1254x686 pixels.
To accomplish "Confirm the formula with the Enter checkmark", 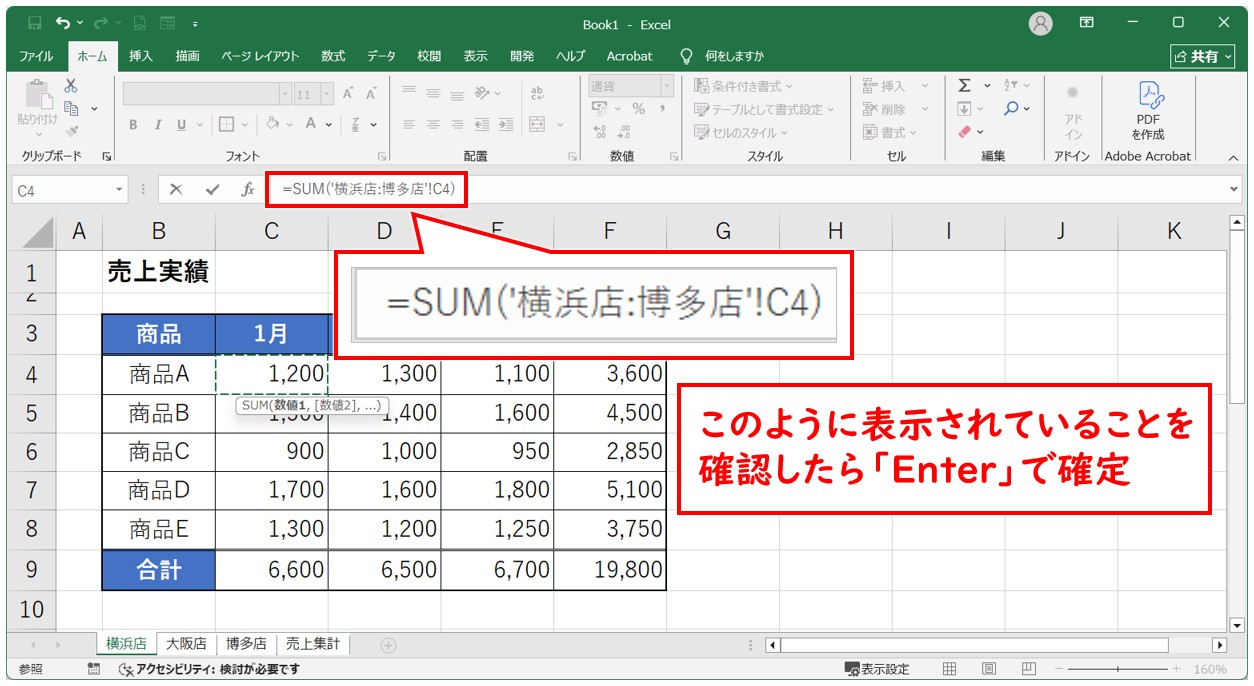I will [211, 189].
